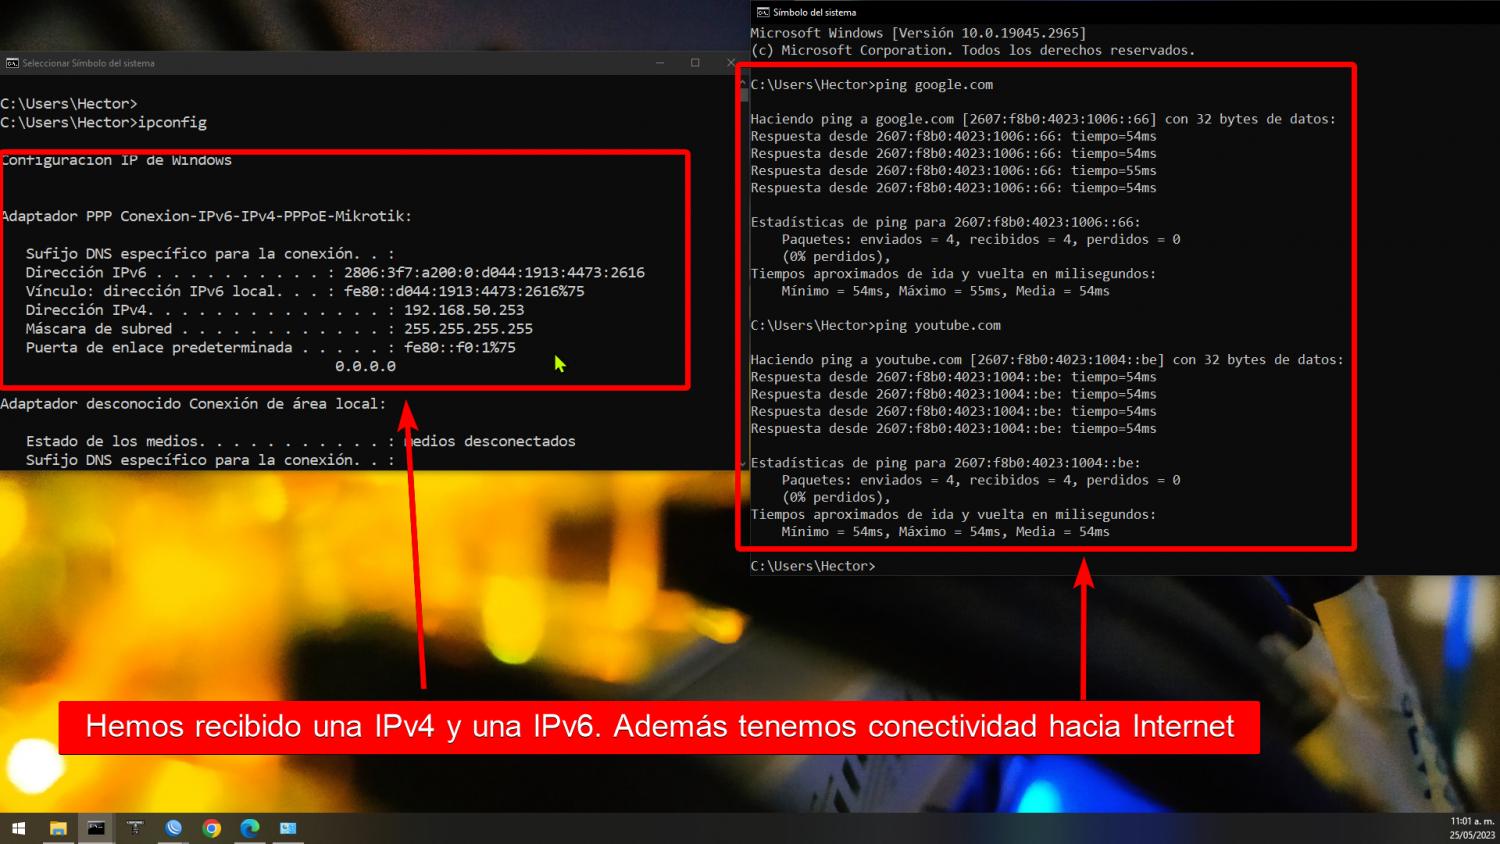Click the rightmost light-blue taskbar app icon
Screen dimensions: 1500x844
coord(288,828)
